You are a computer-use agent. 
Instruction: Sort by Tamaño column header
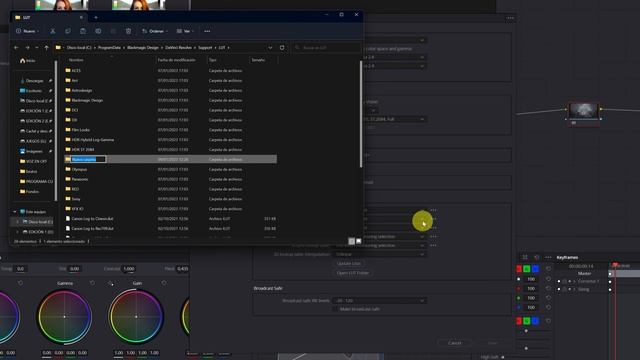click(258, 60)
